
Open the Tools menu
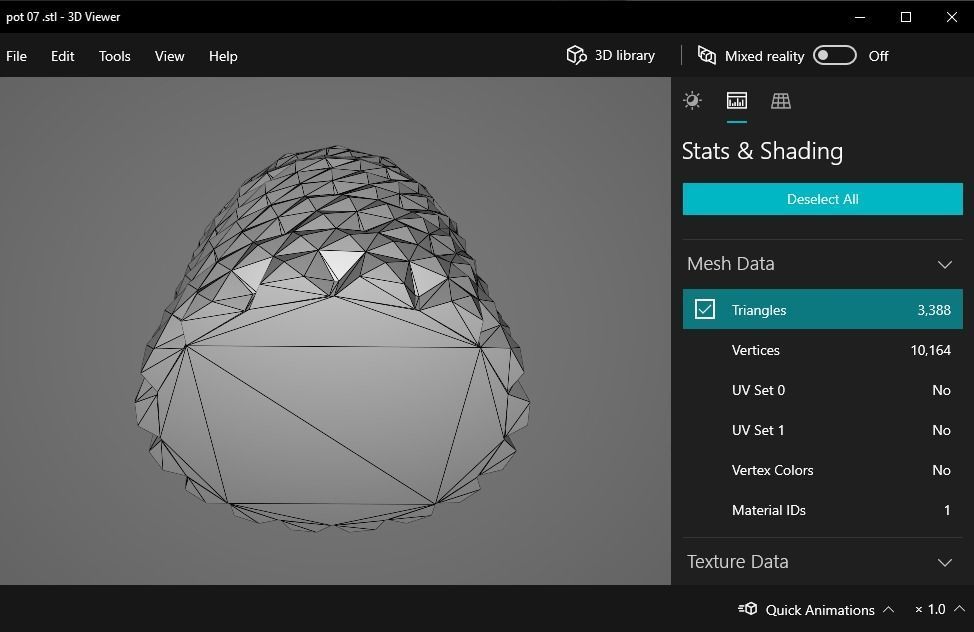(115, 56)
